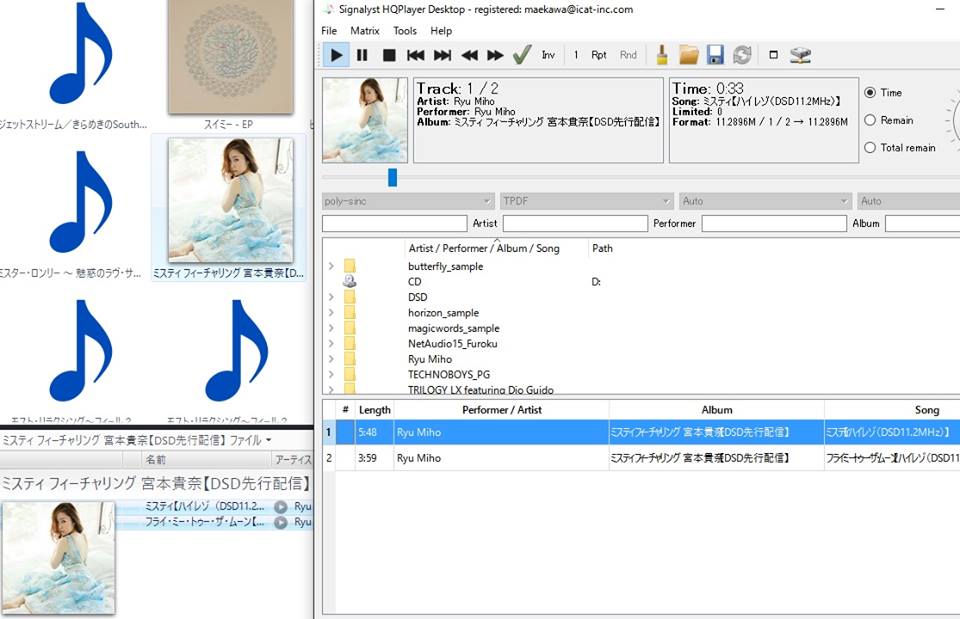Viewport: 960px width, 619px height.
Task: Expand the horizon_sample folder
Action: click(331, 312)
